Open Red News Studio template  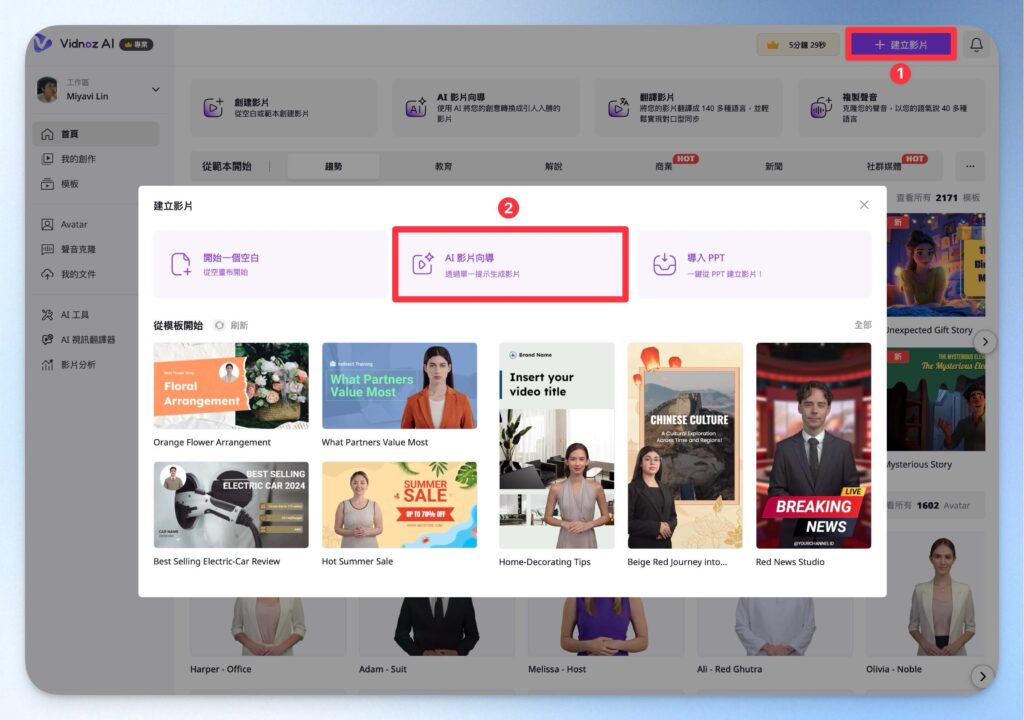coord(813,446)
